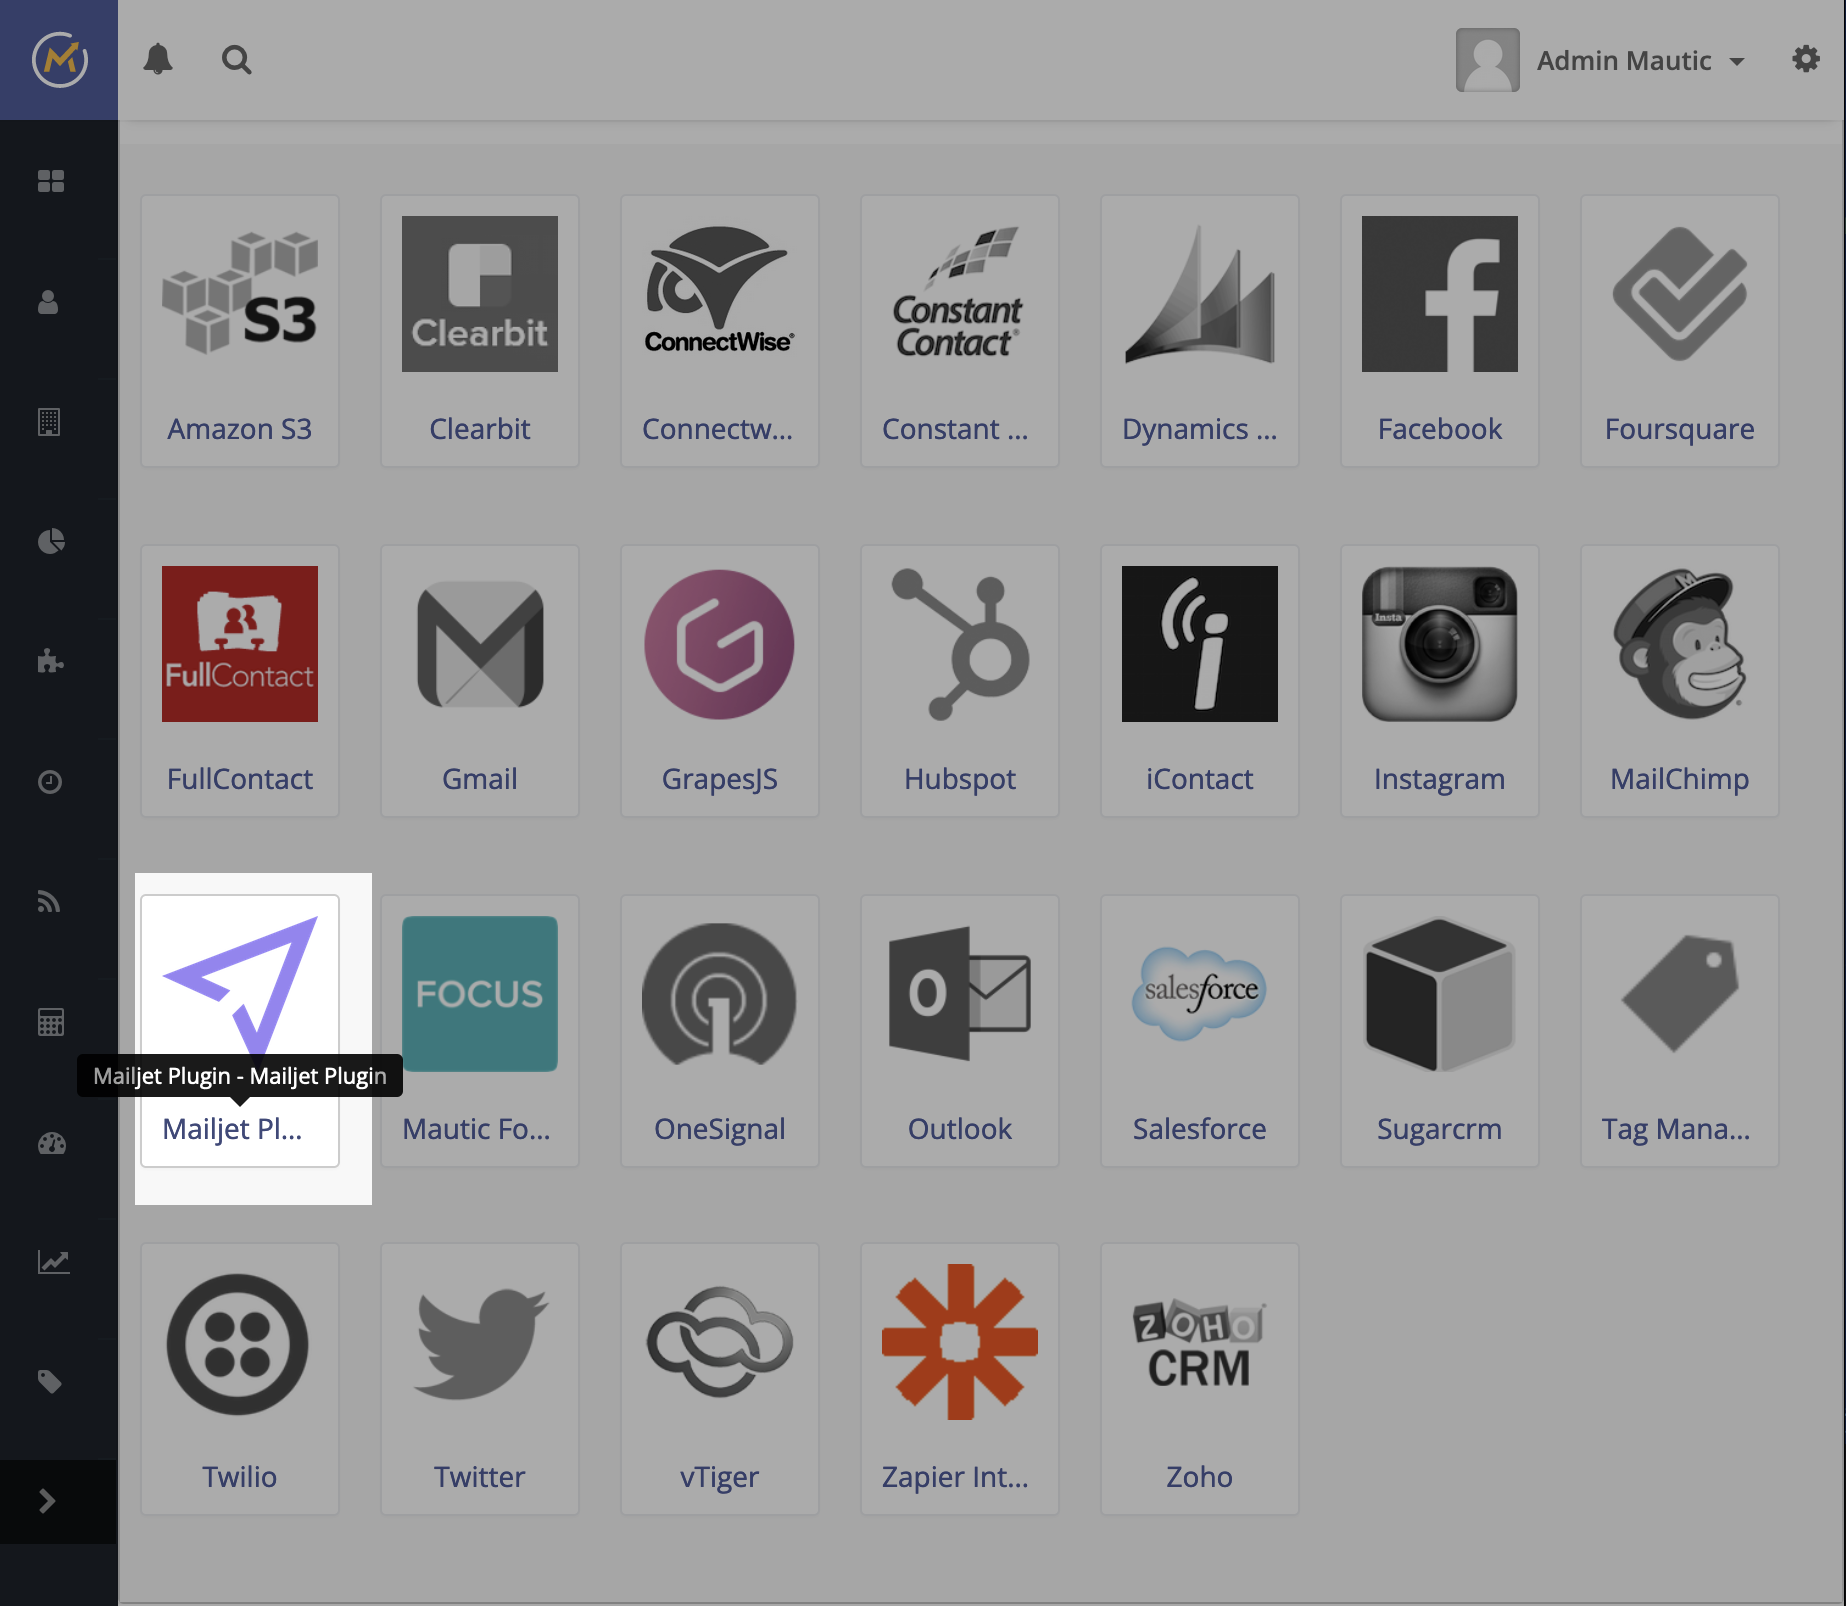Open the Contacts person icon in sidebar
This screenshot has width=1846, height=1606.
pos(48,302)
